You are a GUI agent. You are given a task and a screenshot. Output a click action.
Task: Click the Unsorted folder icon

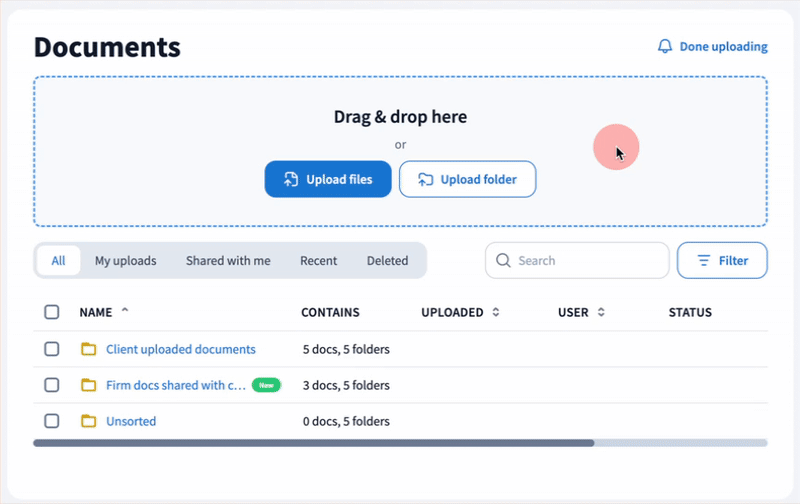(89, 421)
